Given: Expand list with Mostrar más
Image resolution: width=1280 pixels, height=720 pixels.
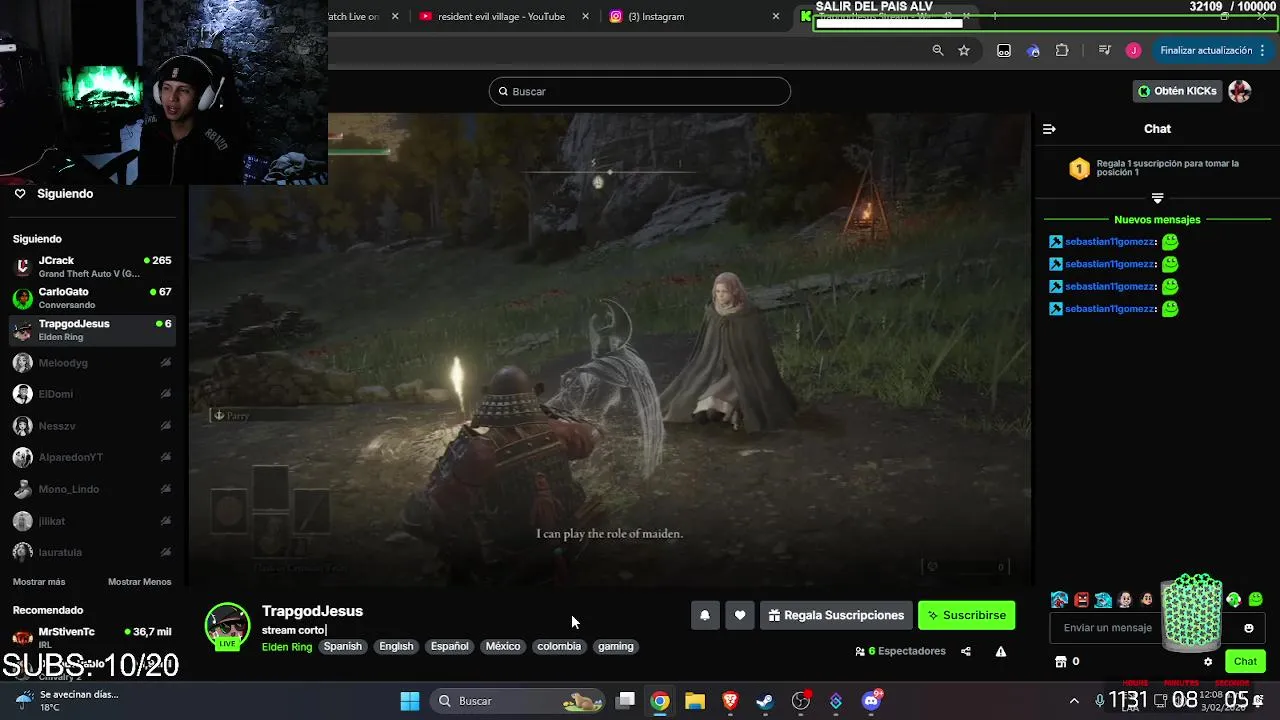Looking at the screenshot, I should tap(39, 582).
